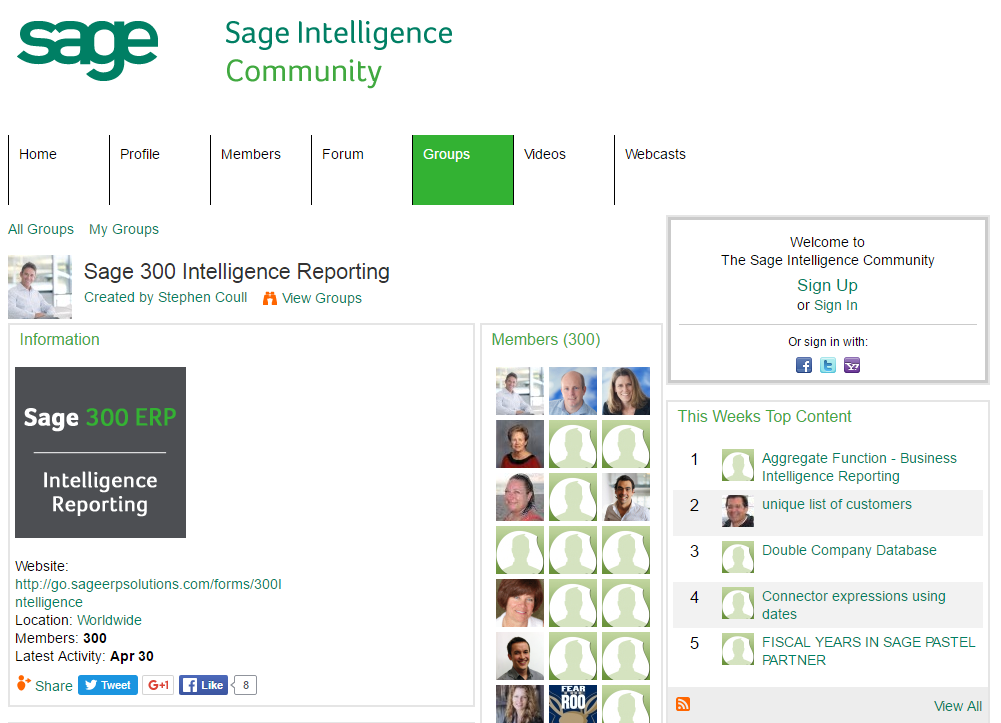The height and width of the screenshot is (723, 1001).
Task: Open Stephen Coull's group profile photo
Action: point(40,287)
